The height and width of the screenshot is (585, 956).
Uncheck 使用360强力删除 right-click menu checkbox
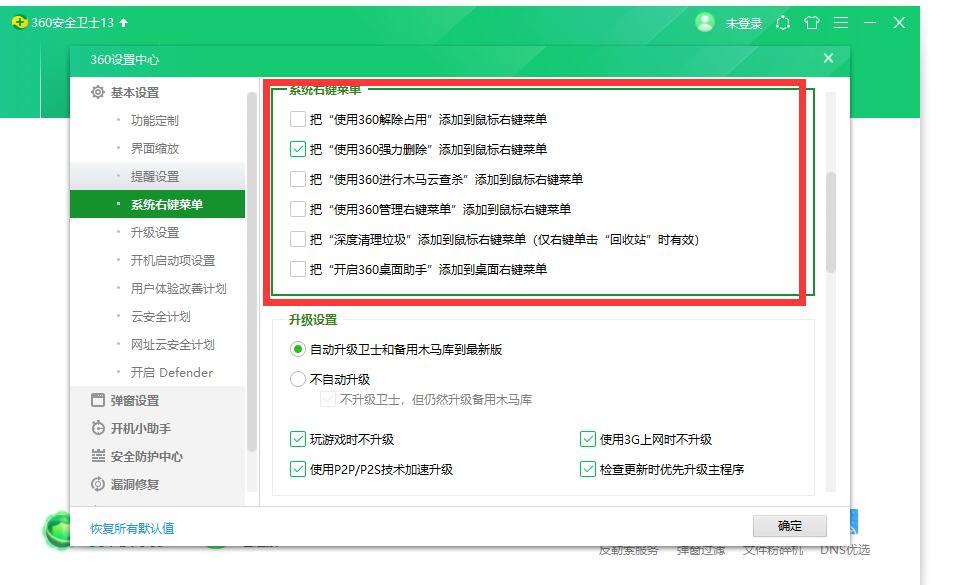[298, 149]
